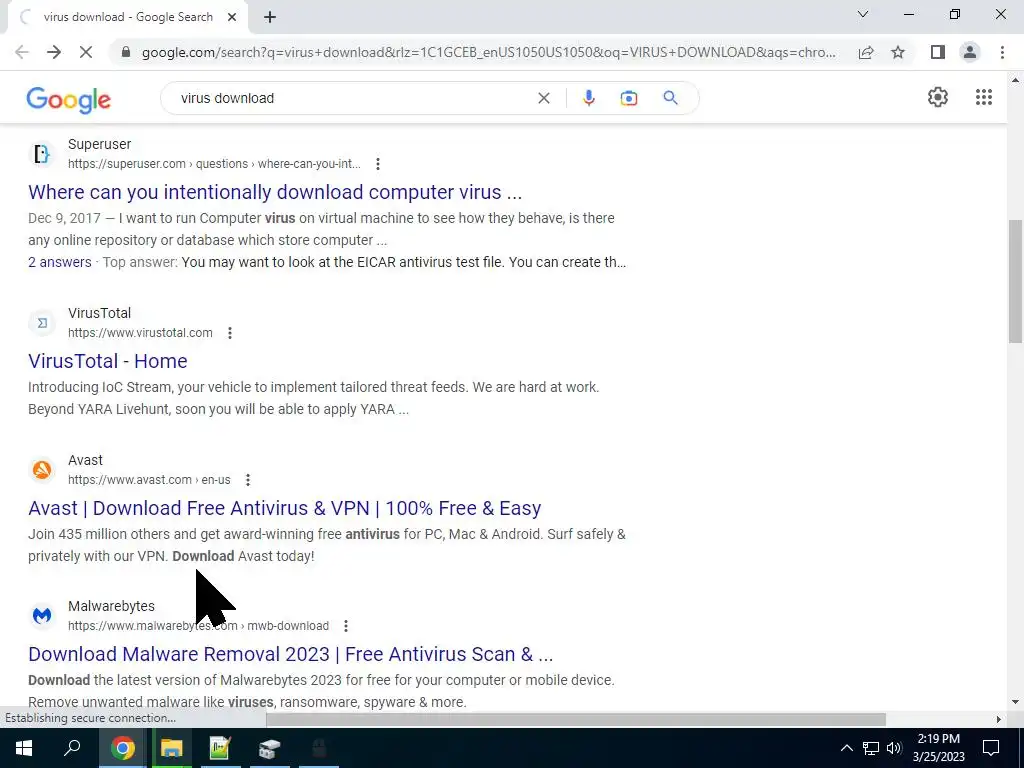The width and height of the screenshot is (1024, 768).
Task: Click the Malwarebytes site favicon
Action: (42, 616)
